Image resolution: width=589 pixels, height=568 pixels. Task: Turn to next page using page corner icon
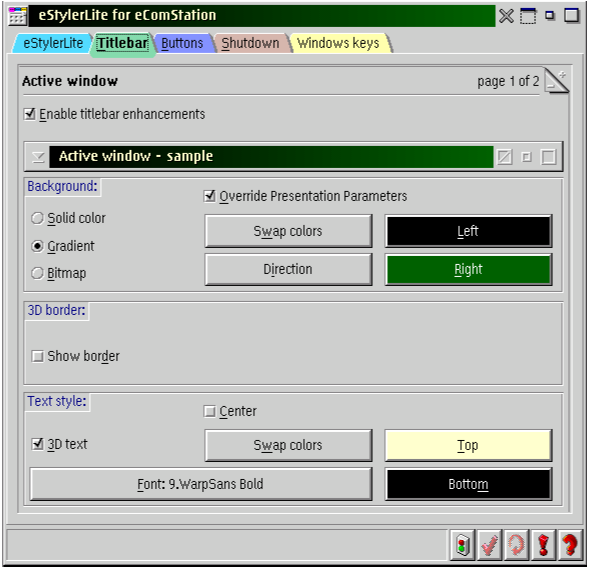557,80
